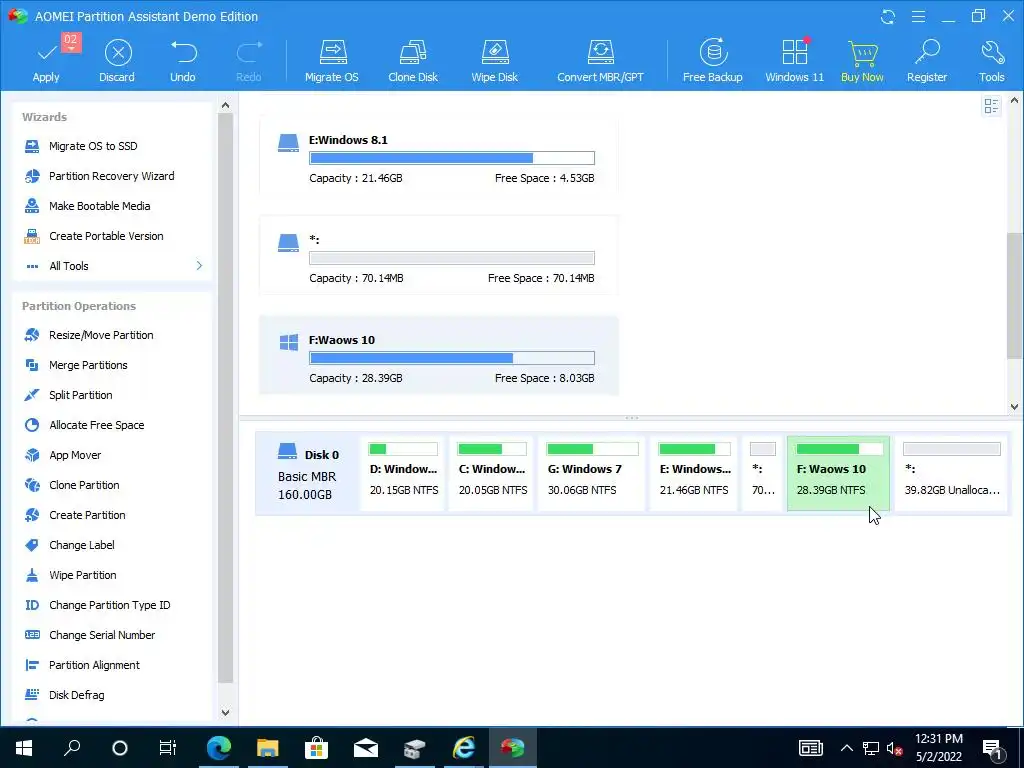Open taskbar Search

pos(72,747)
